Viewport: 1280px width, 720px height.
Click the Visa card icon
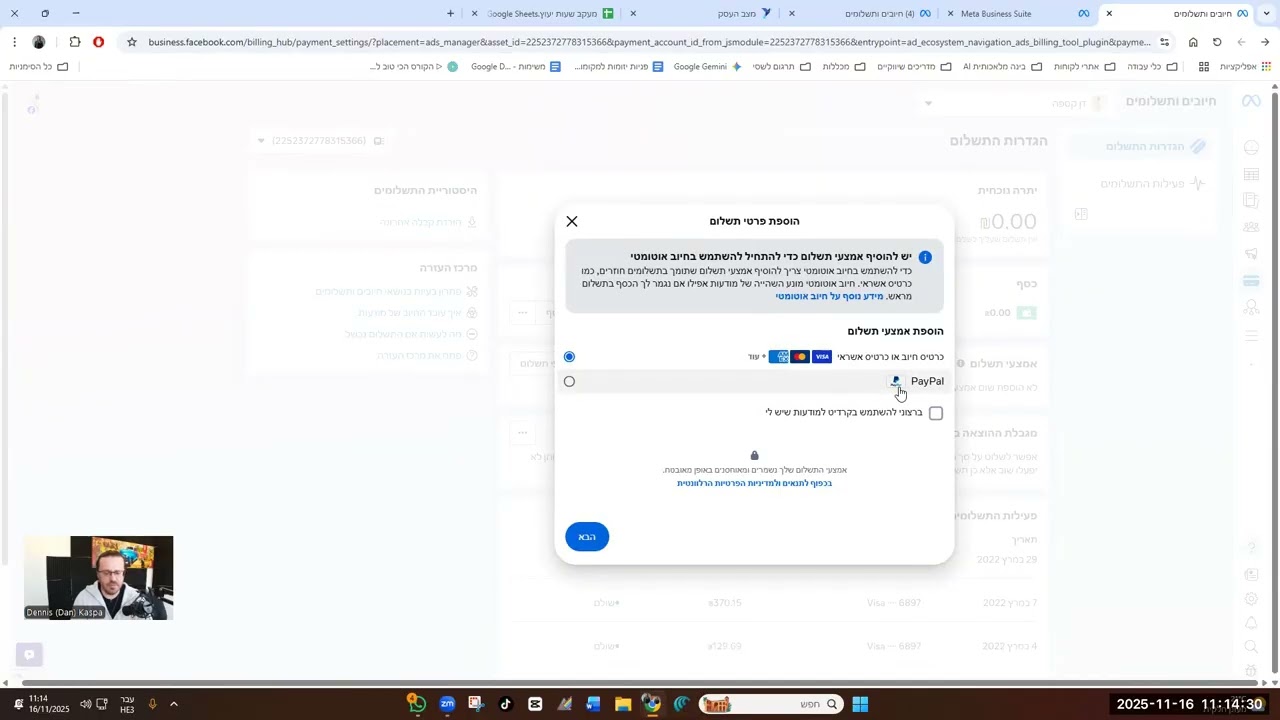[x=822, y=357]
